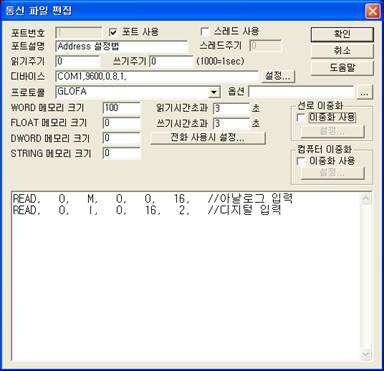Click the 포트설명 text field
This screenshot has width=384, height=371.
(122, 46)
